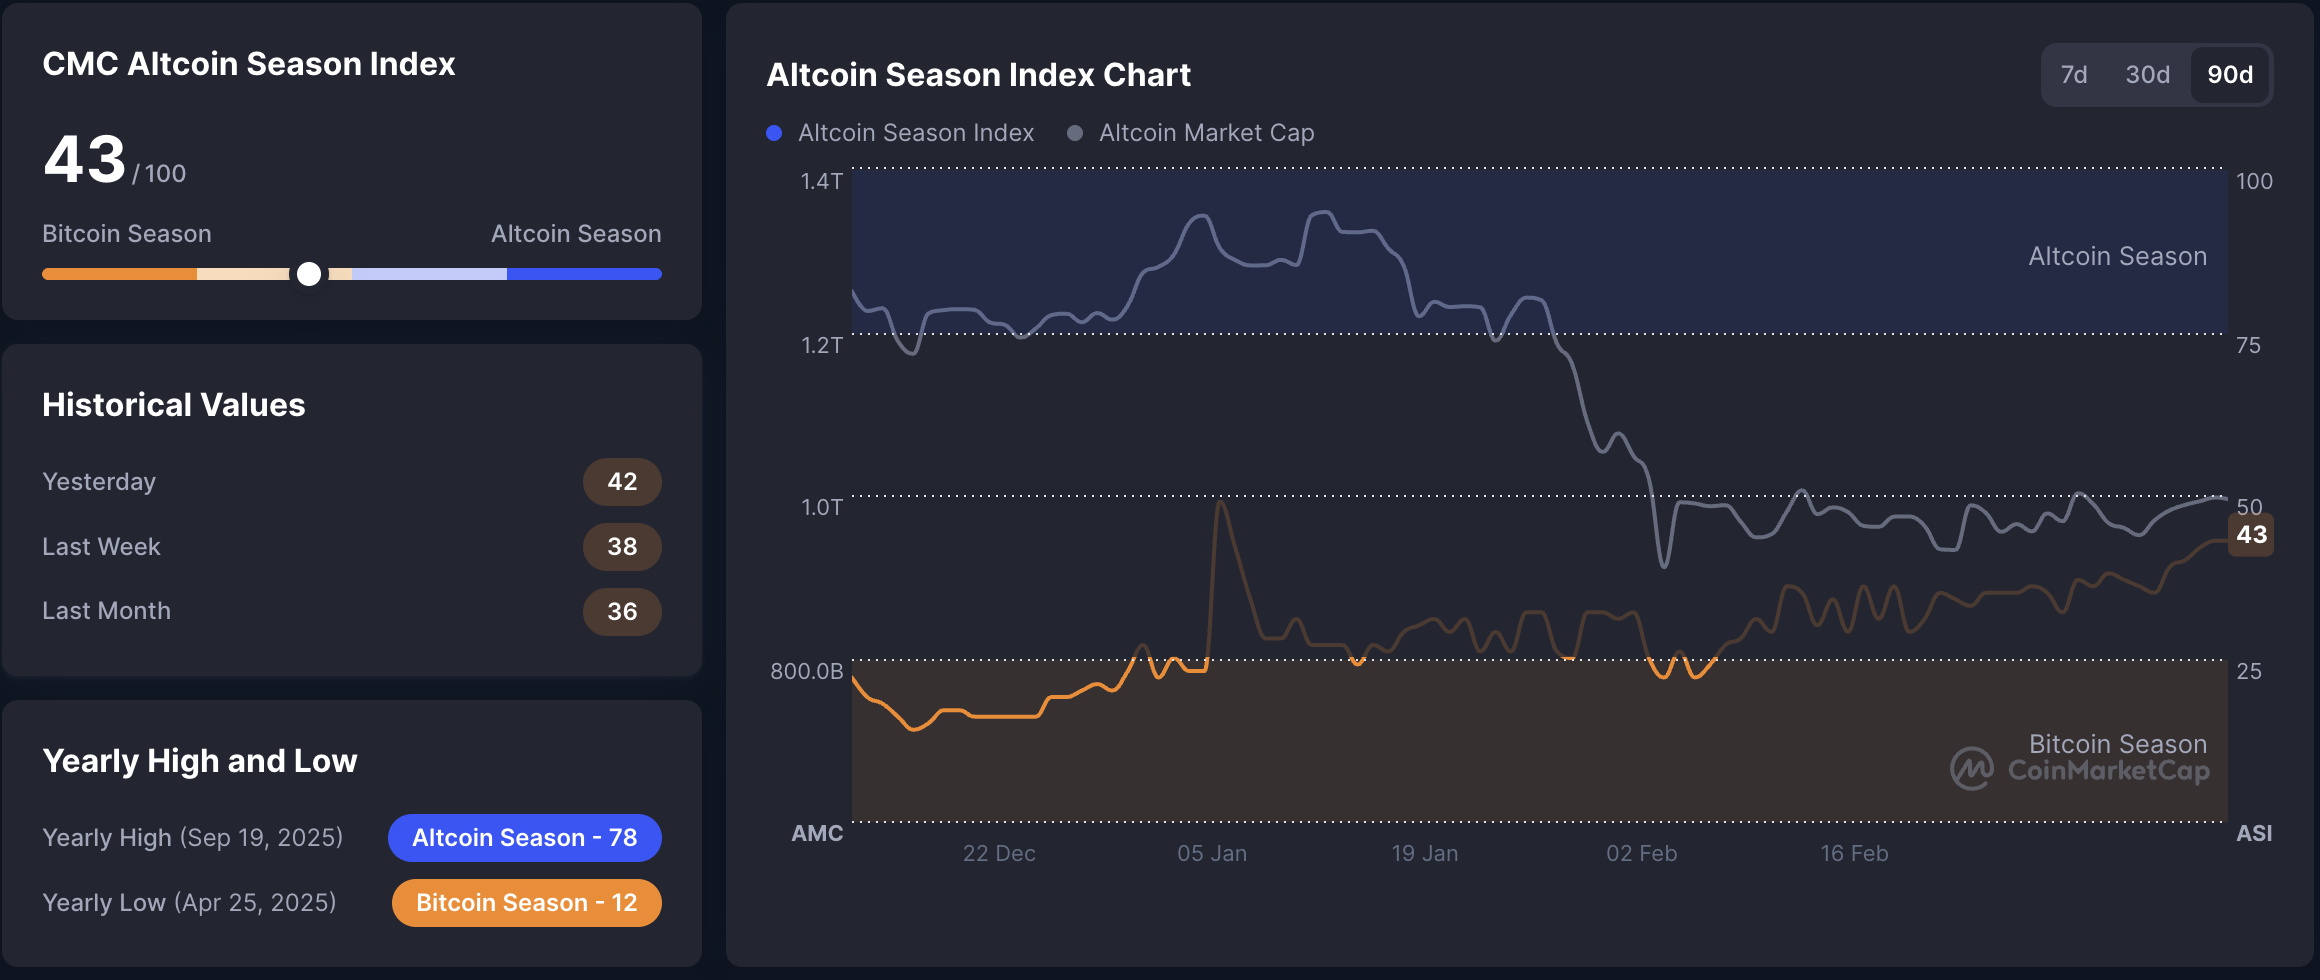Select the 90d time range
This screenshot has height=980, width=2320.
(2229, 74)
